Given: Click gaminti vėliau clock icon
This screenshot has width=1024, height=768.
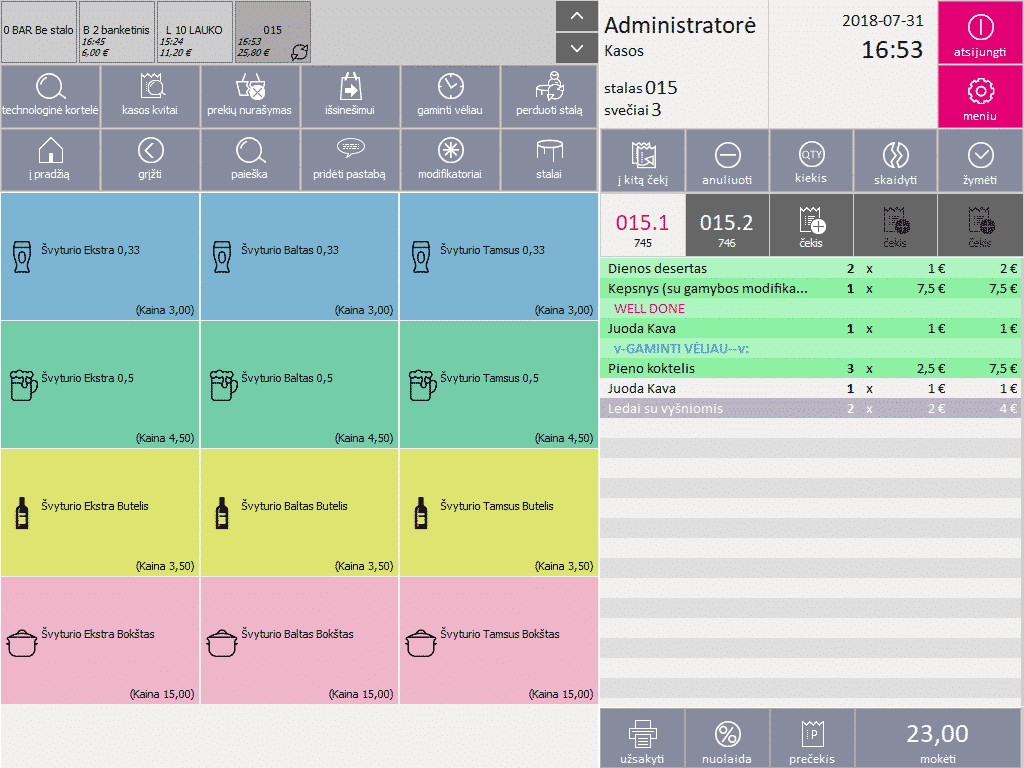Looking at the screenshot, I should 450,86.
